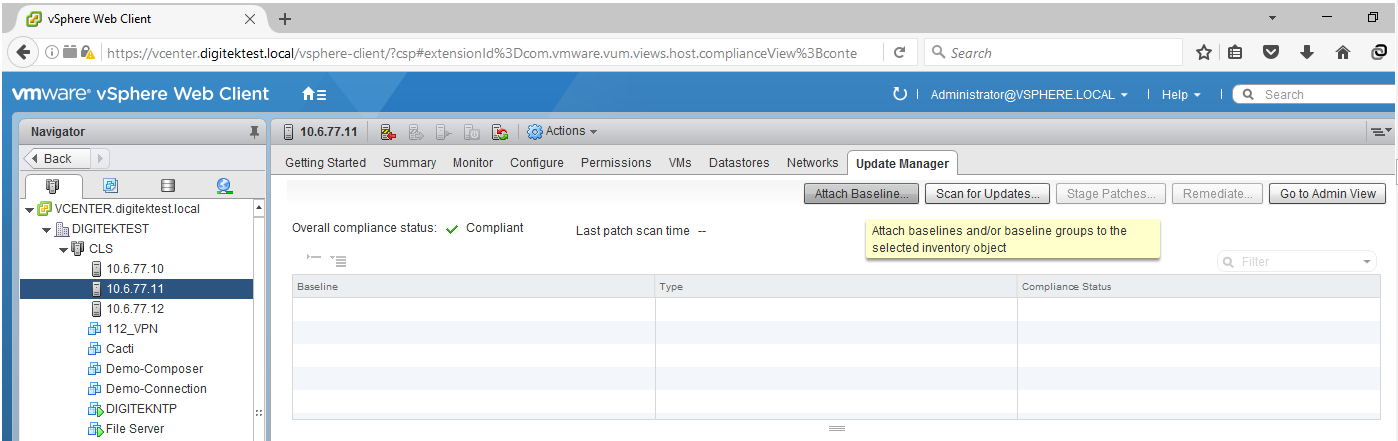
Task: Select the 112_VPN virtual machine
Action: coord(124,329)
